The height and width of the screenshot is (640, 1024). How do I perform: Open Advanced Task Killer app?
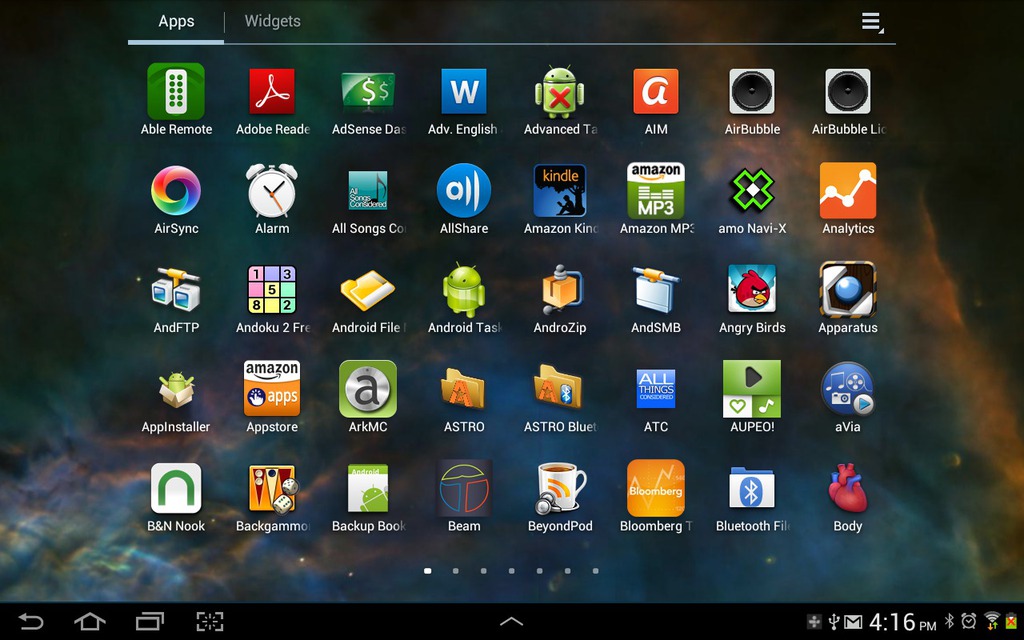[x=560, y=91]
